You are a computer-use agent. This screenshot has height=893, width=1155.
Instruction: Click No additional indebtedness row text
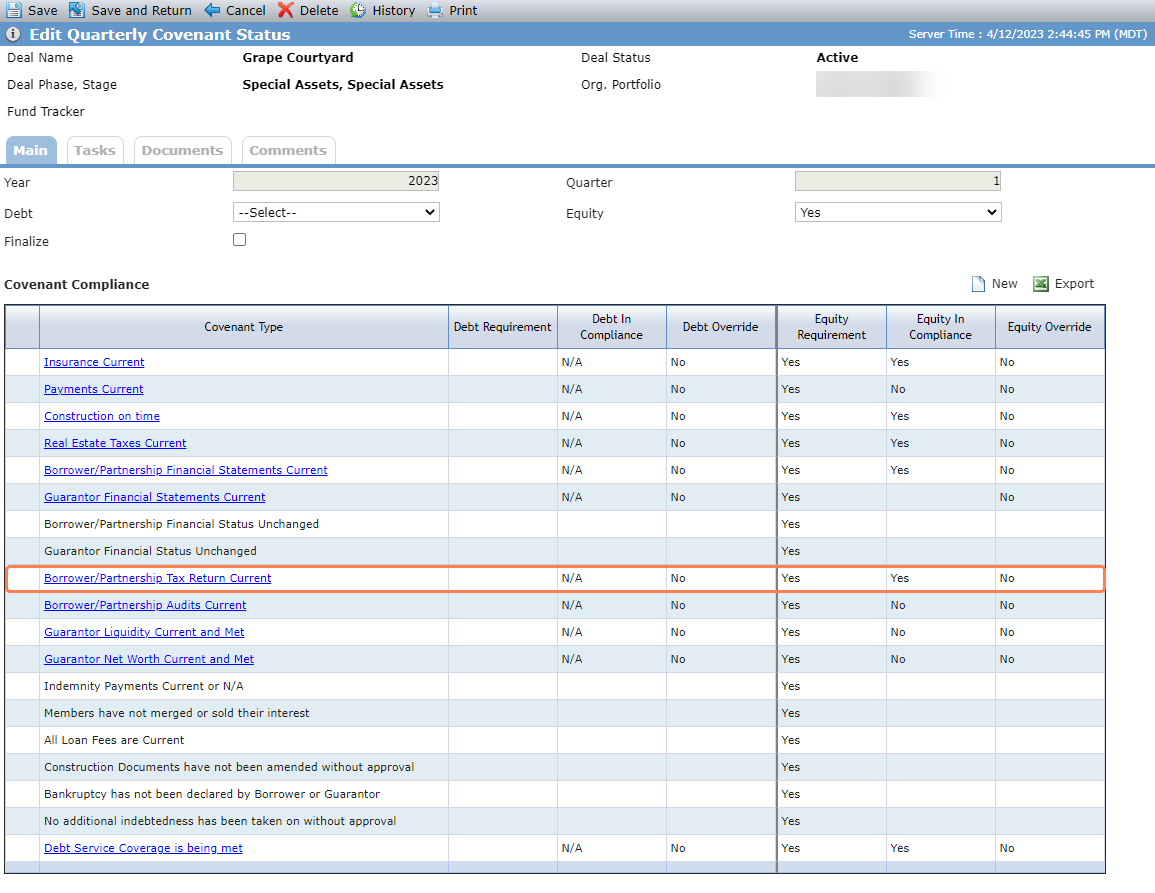pyautogui.click(x=220, y=821)
